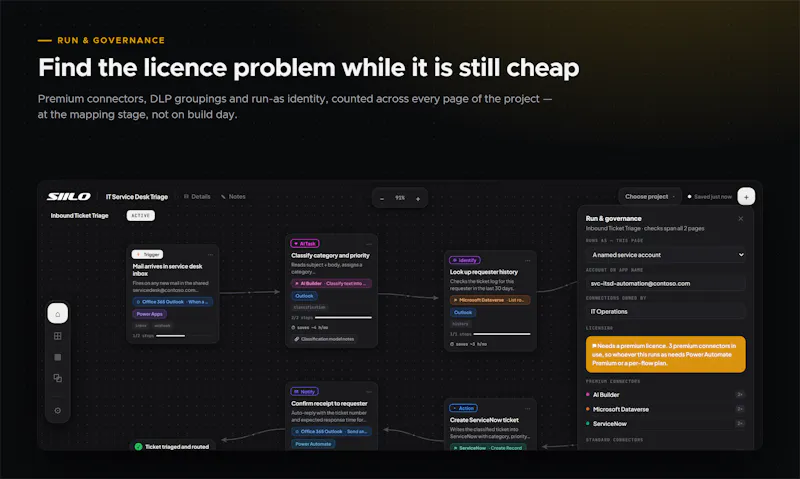Click the 'Mail arrives in service desk inbox' title
This screenshot has width=800, height=479.
tap(167, 270)
